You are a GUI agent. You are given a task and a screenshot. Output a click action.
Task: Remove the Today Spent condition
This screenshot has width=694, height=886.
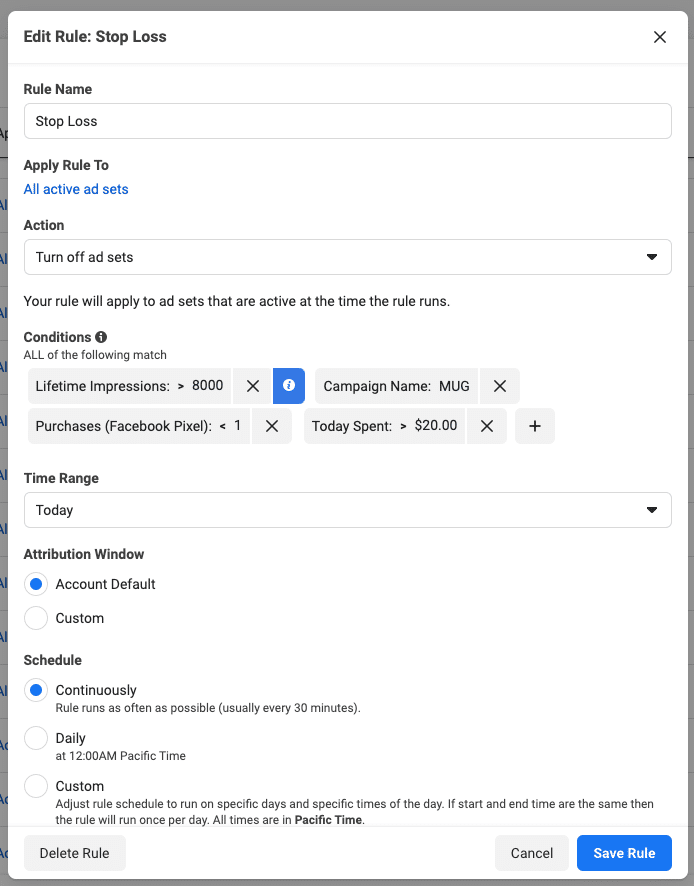[486, 426]
